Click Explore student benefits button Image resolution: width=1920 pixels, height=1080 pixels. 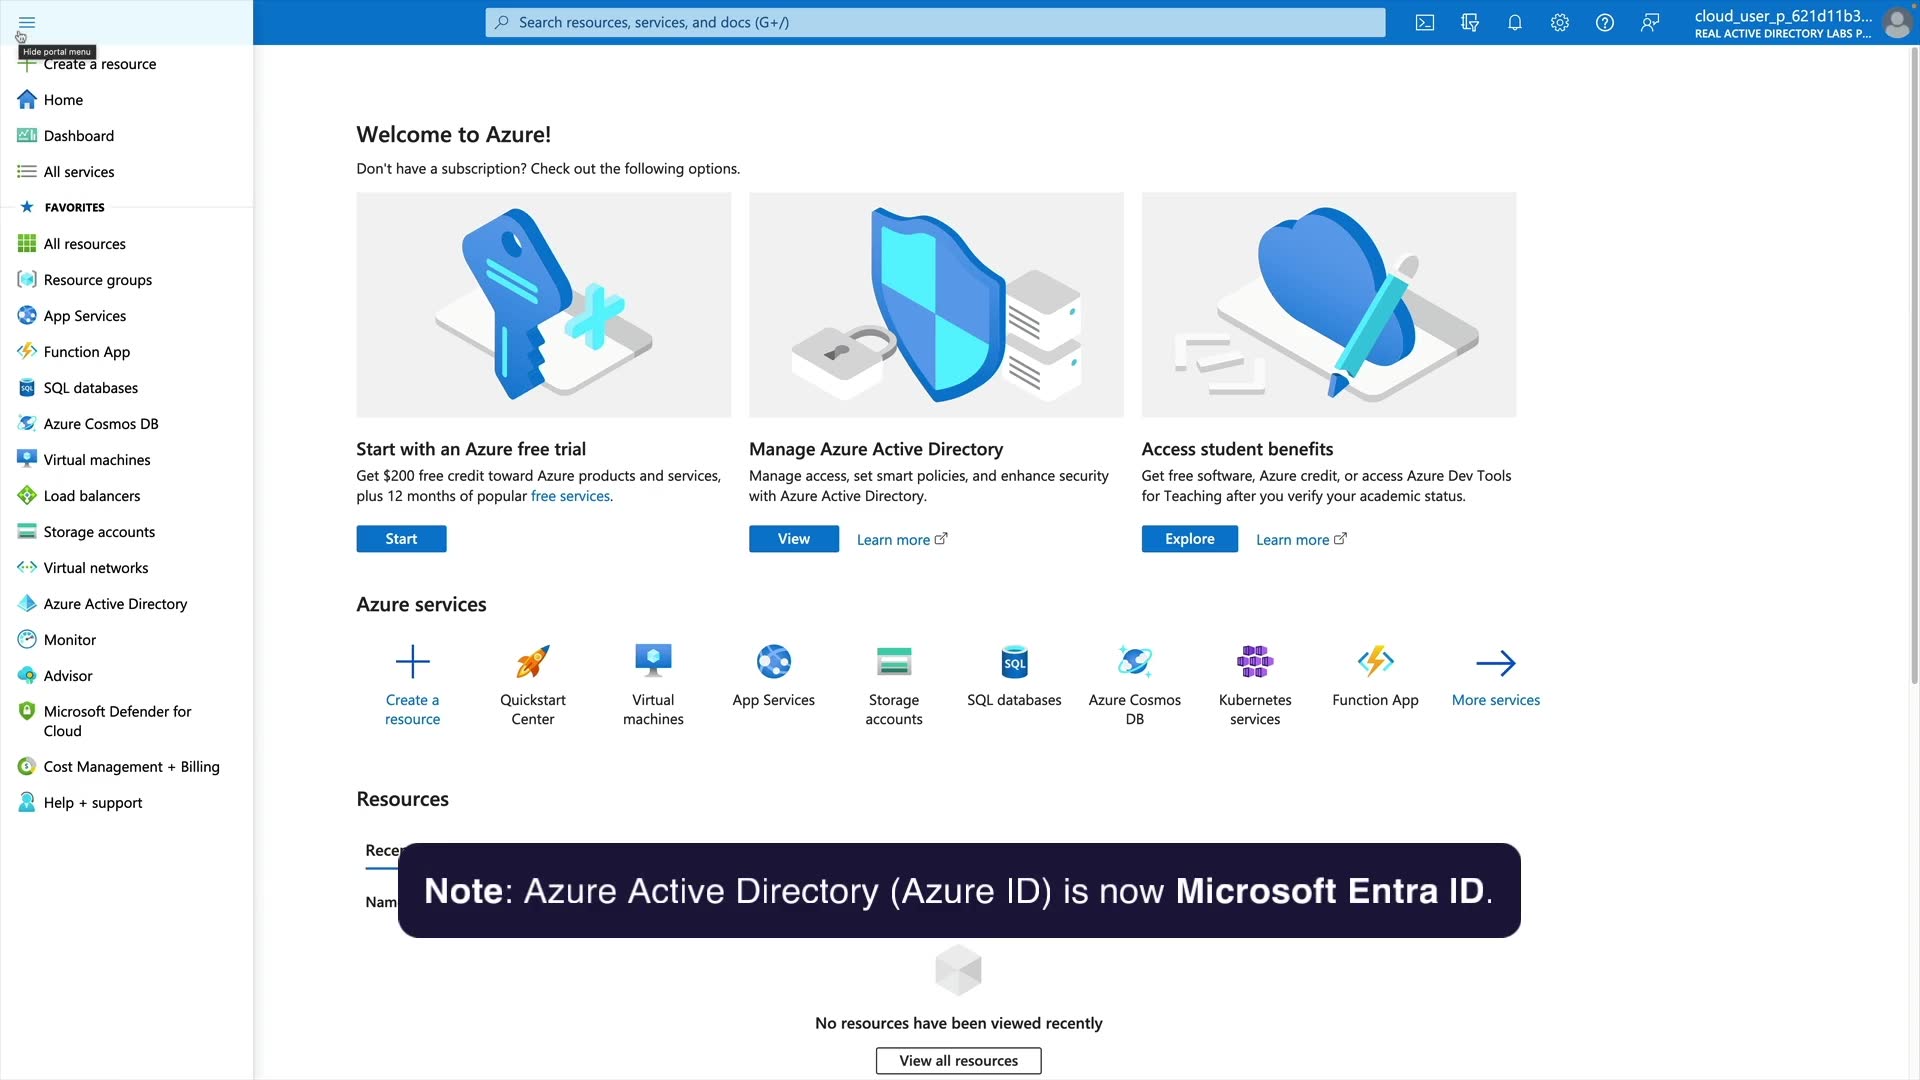[x=1189, y=539]
